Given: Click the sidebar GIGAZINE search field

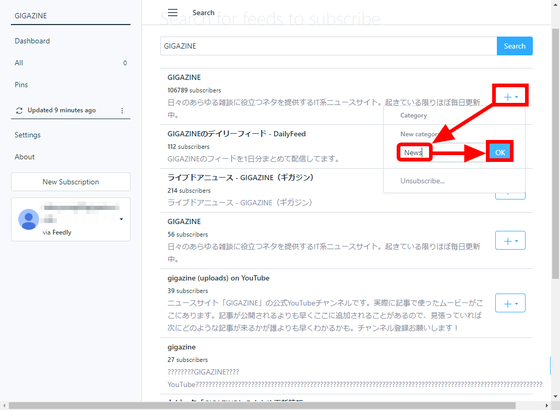Looking at the screenshot, I should click(71, 16).
